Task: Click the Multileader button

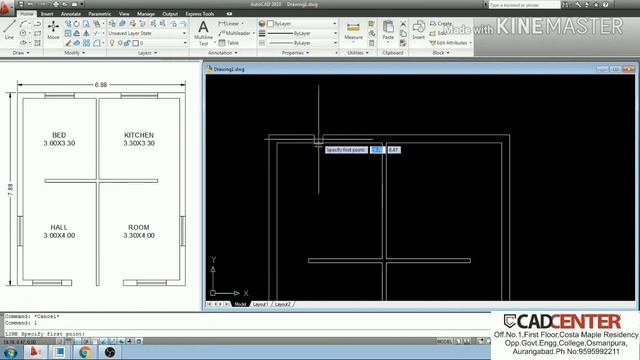Action: 236,33
